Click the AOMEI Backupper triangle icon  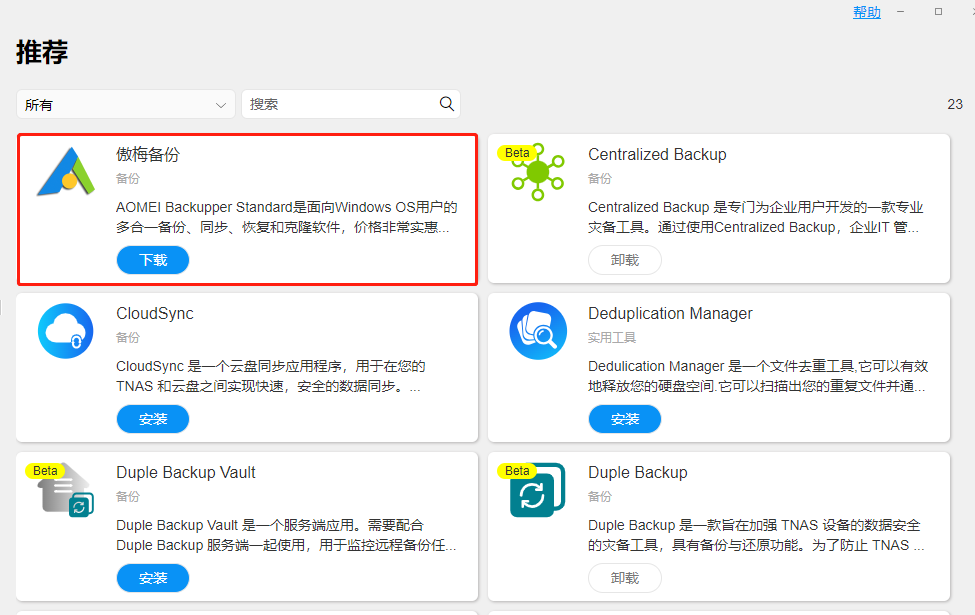coord(66,172)
